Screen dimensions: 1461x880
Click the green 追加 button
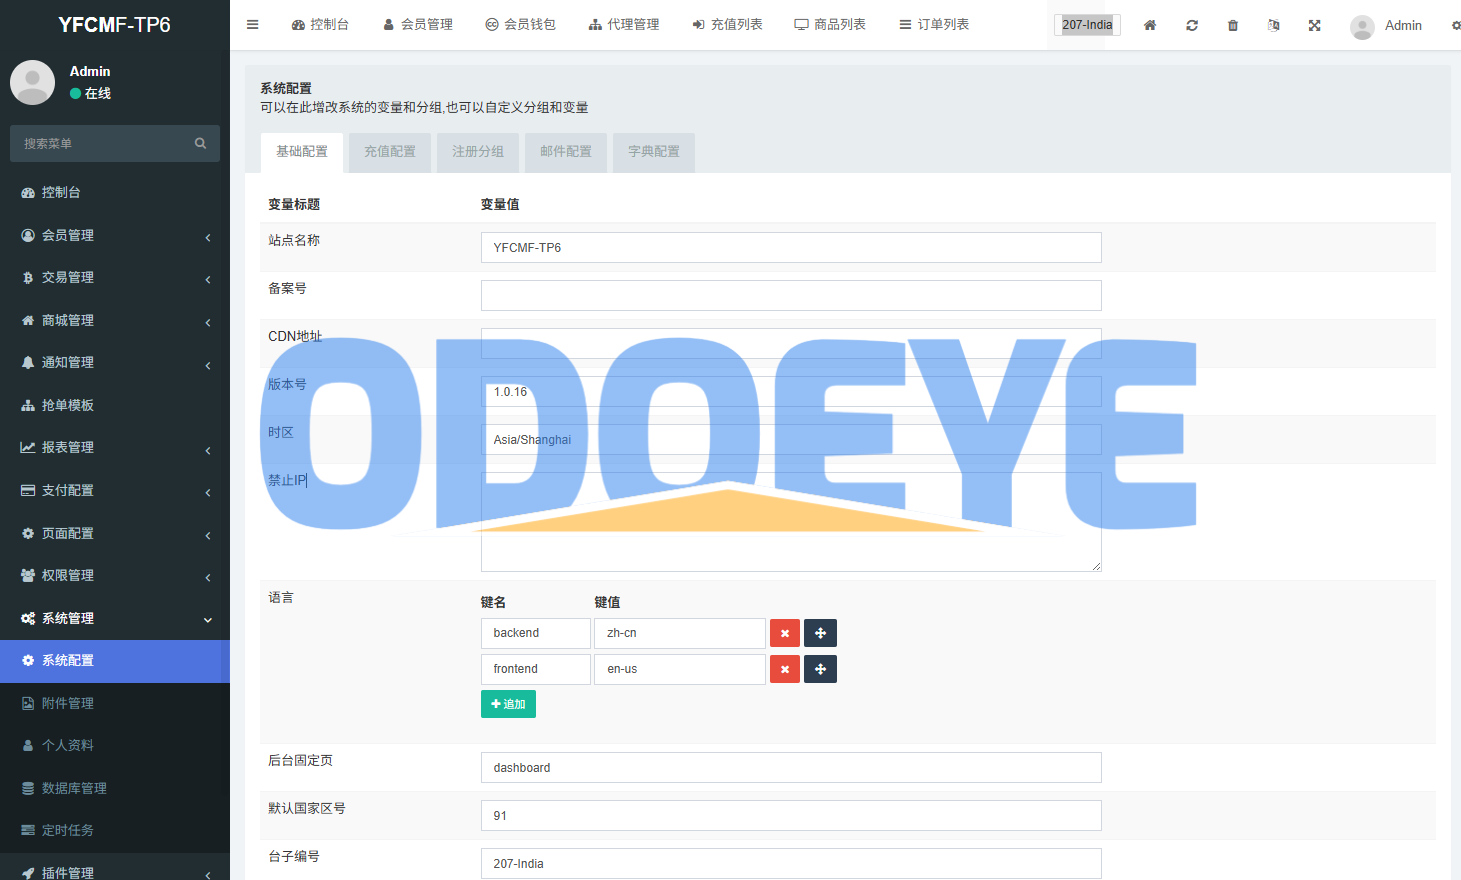(x=508, y=704)
